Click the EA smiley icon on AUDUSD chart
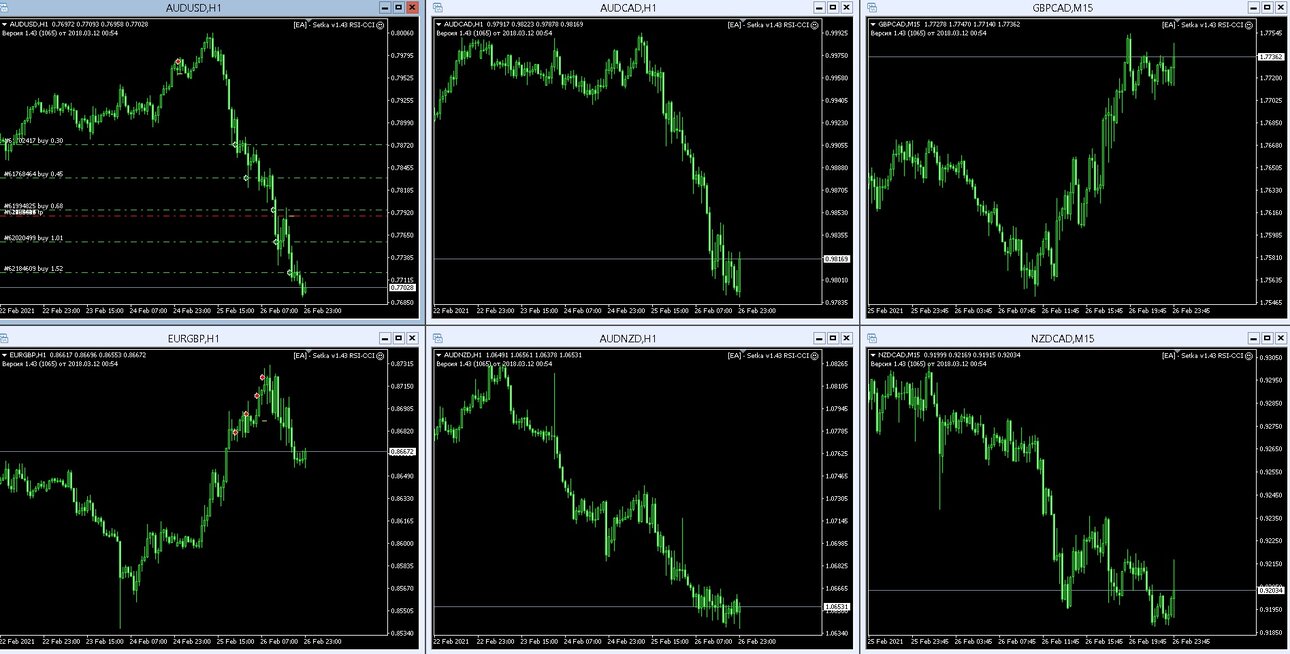Viewport: 1290px width, 654px height. [x=381, y=24]
